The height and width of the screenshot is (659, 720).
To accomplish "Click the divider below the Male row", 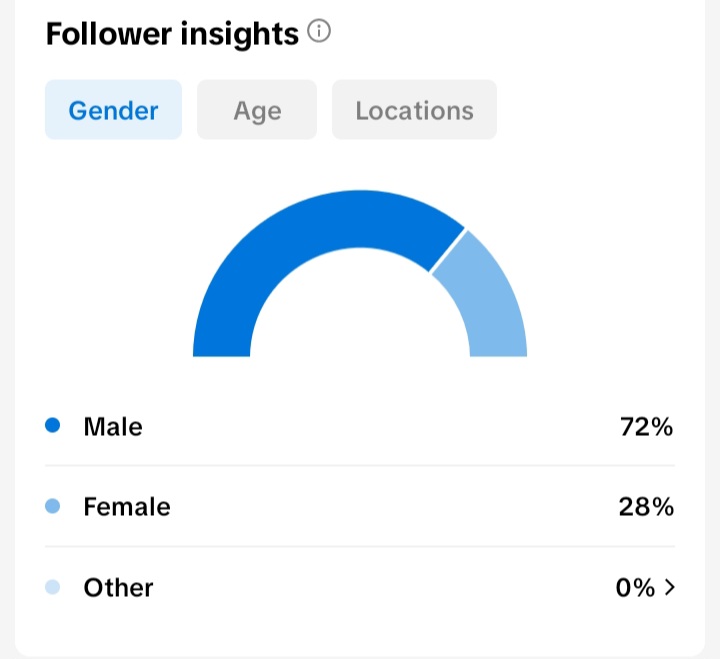I will tap(360, 465).
